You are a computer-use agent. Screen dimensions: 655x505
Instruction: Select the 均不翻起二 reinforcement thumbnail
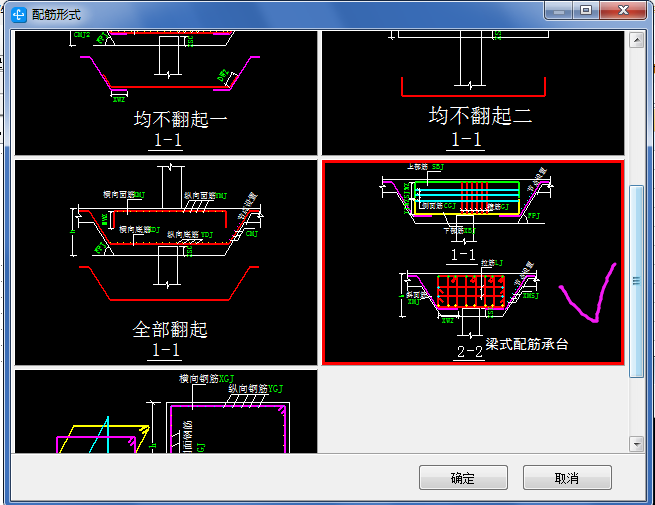click(x=473, y=93)
